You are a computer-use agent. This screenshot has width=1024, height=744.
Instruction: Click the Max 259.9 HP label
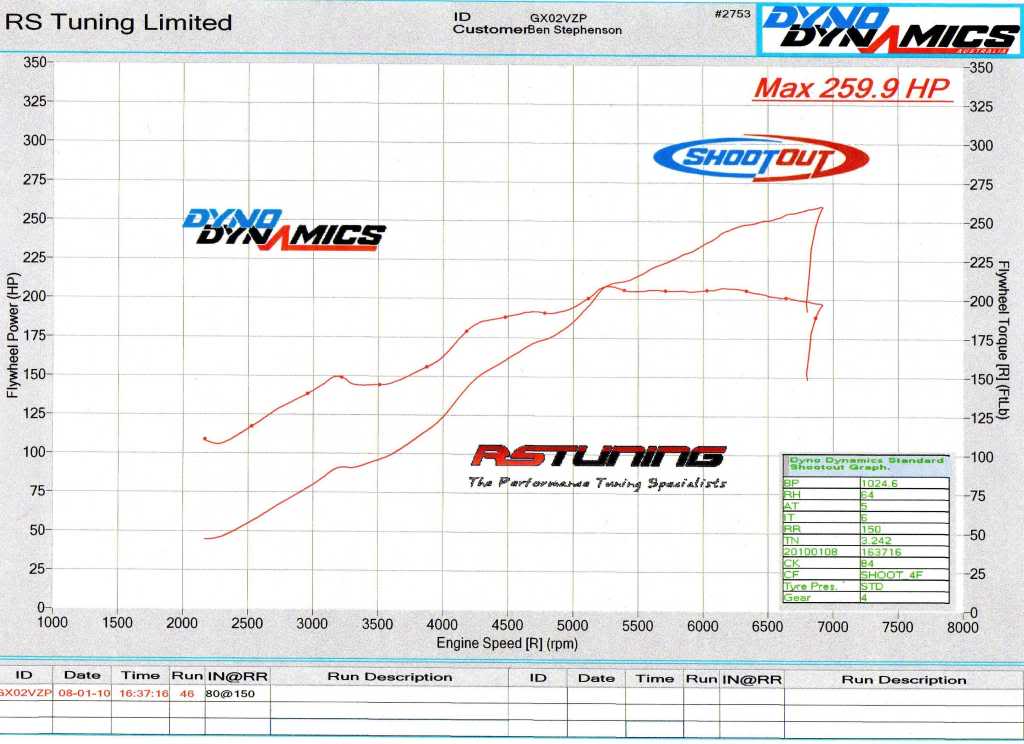click(851, 88)
